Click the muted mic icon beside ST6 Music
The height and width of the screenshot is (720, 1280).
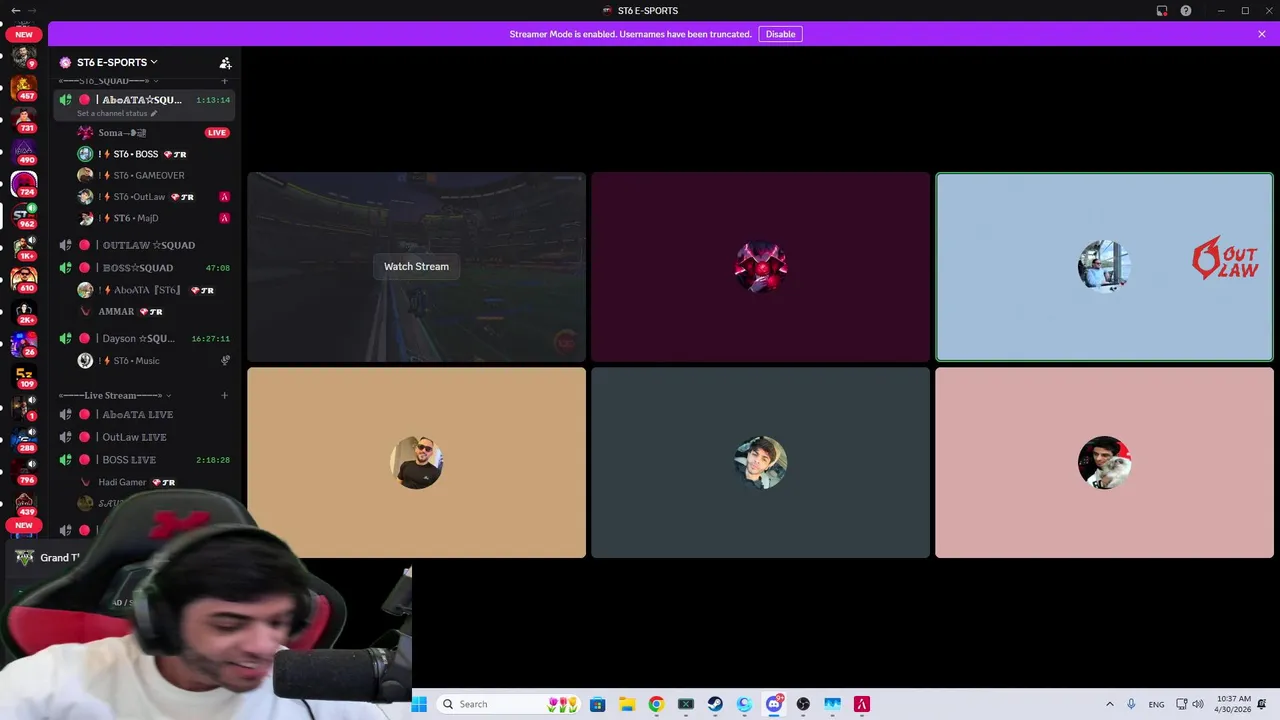click(225, 361)
